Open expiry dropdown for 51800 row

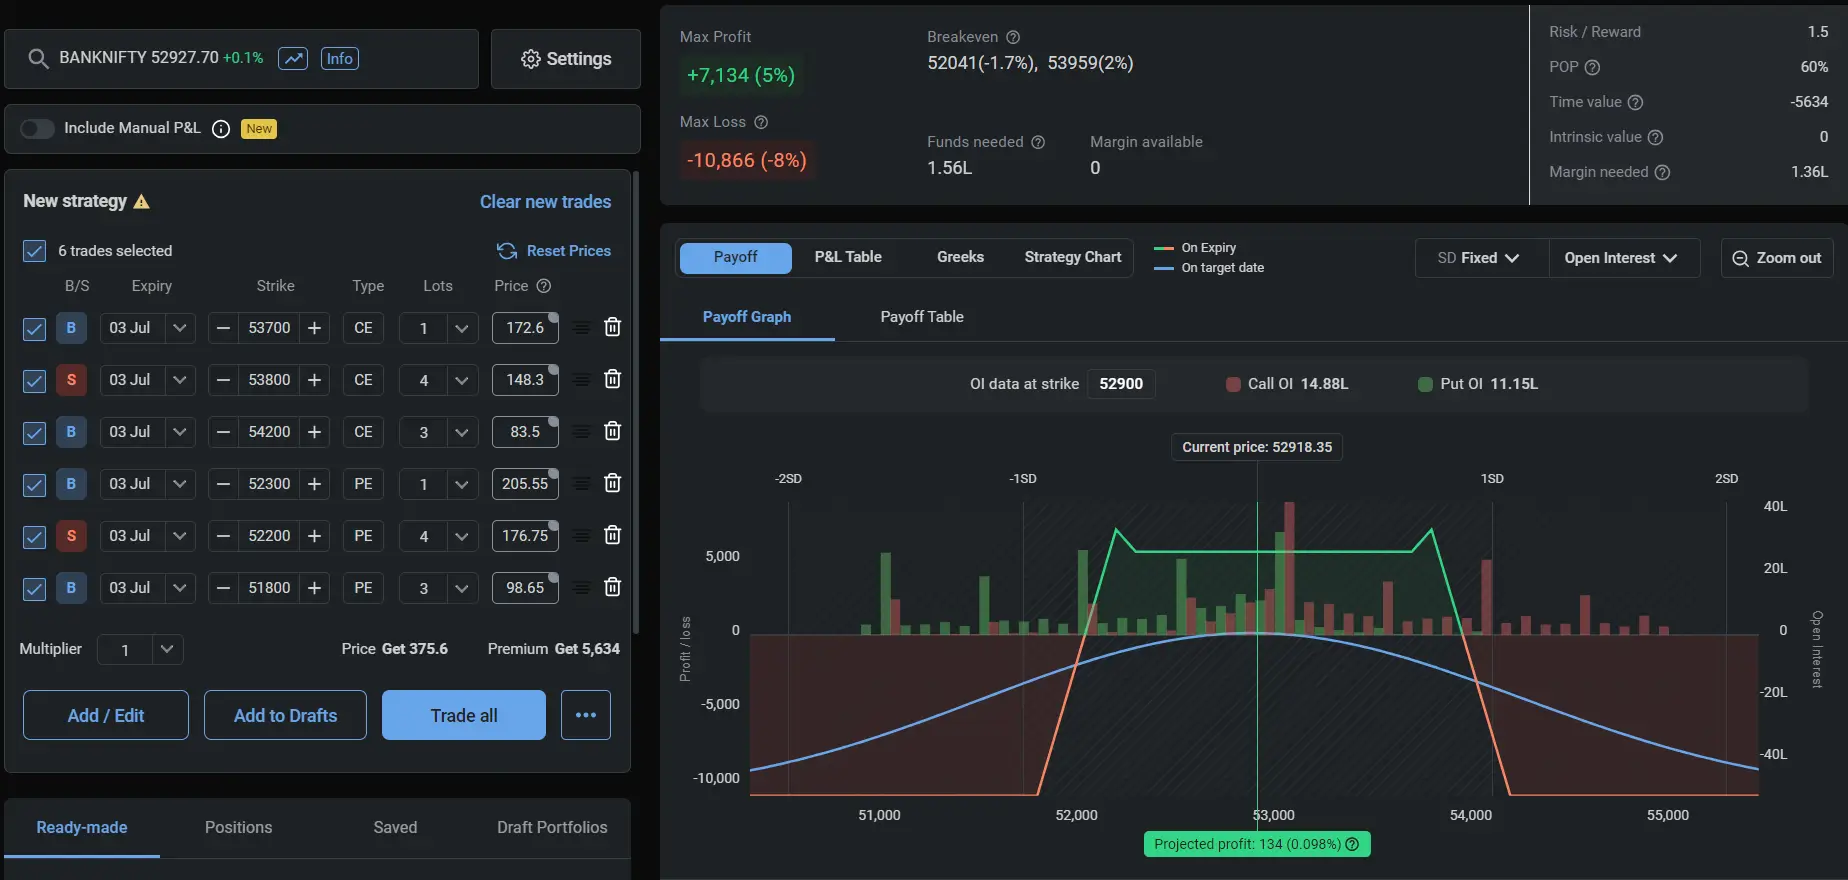179,588
